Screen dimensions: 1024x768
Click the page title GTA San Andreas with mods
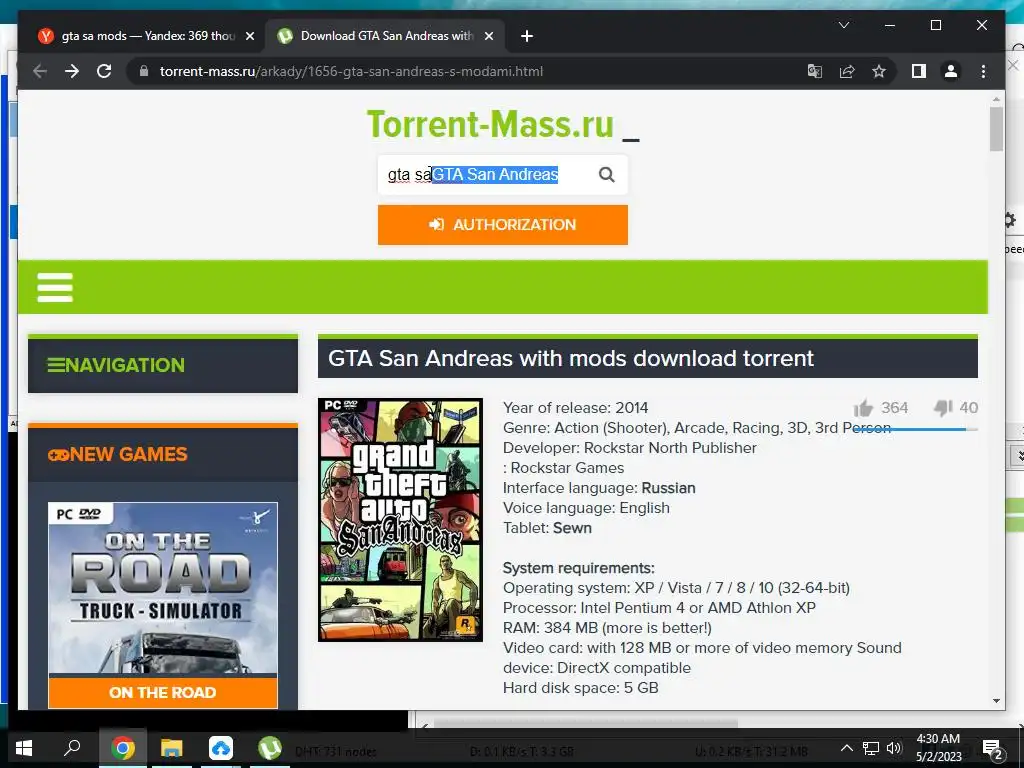(x=571, y=358)
